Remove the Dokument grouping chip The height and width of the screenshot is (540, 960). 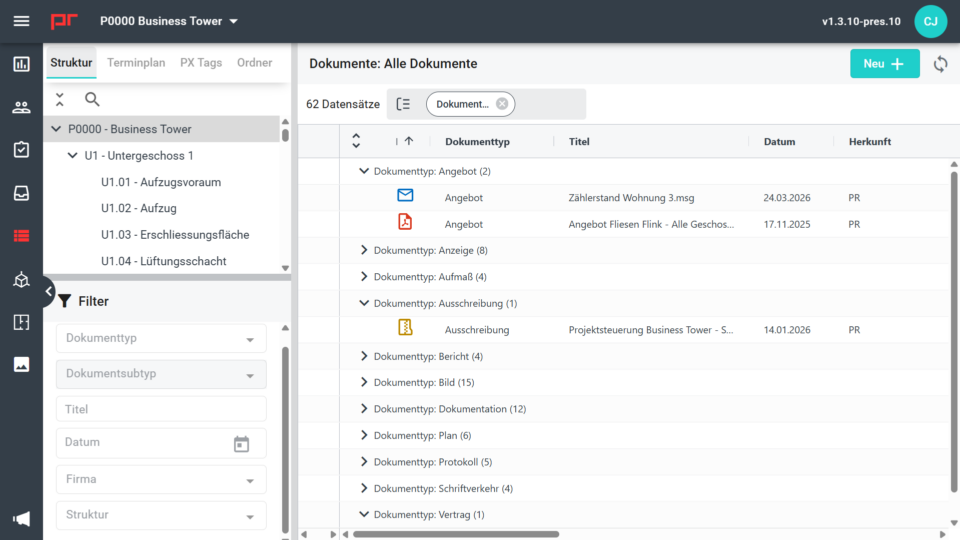[x=502, y=104]
